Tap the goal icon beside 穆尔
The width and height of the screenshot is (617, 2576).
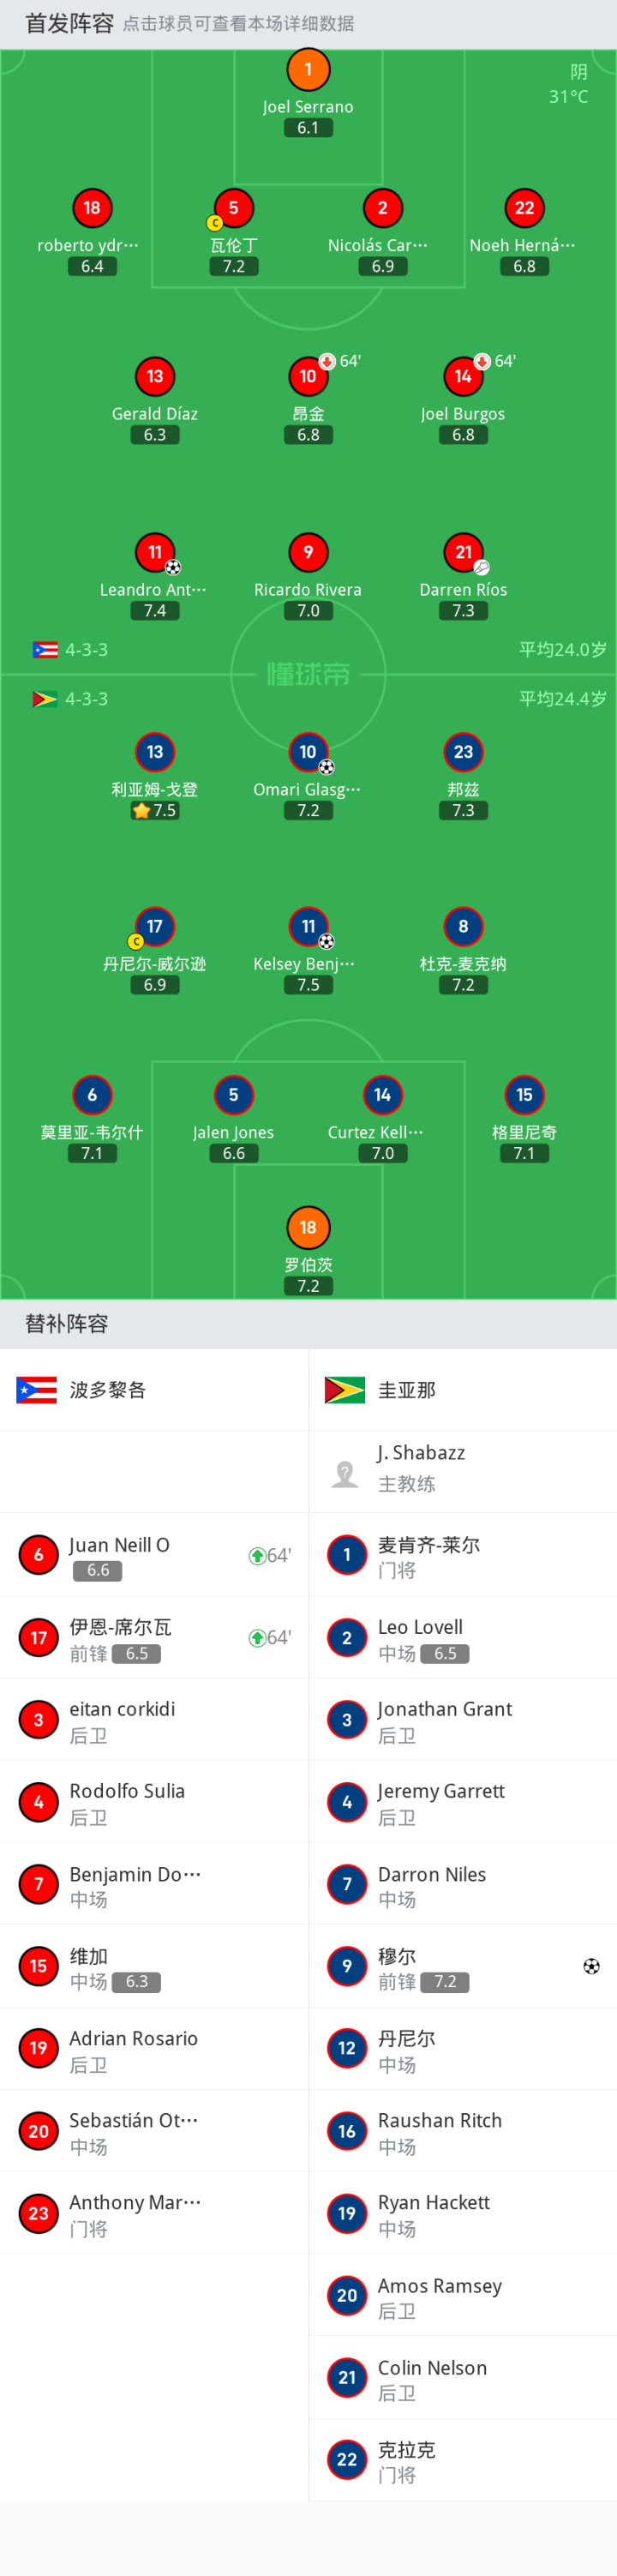click(x=591, y=1966)
